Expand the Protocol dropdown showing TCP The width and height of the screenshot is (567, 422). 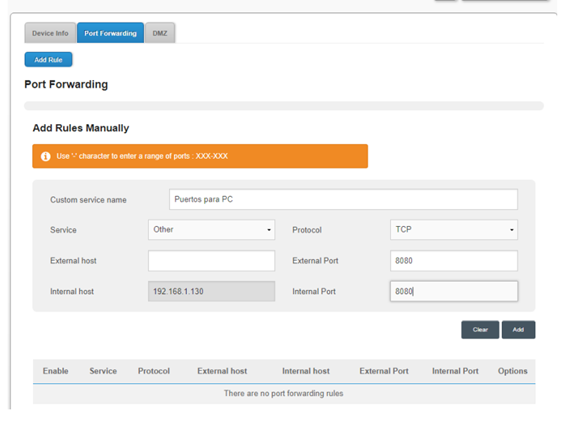(x=454, y=230)
